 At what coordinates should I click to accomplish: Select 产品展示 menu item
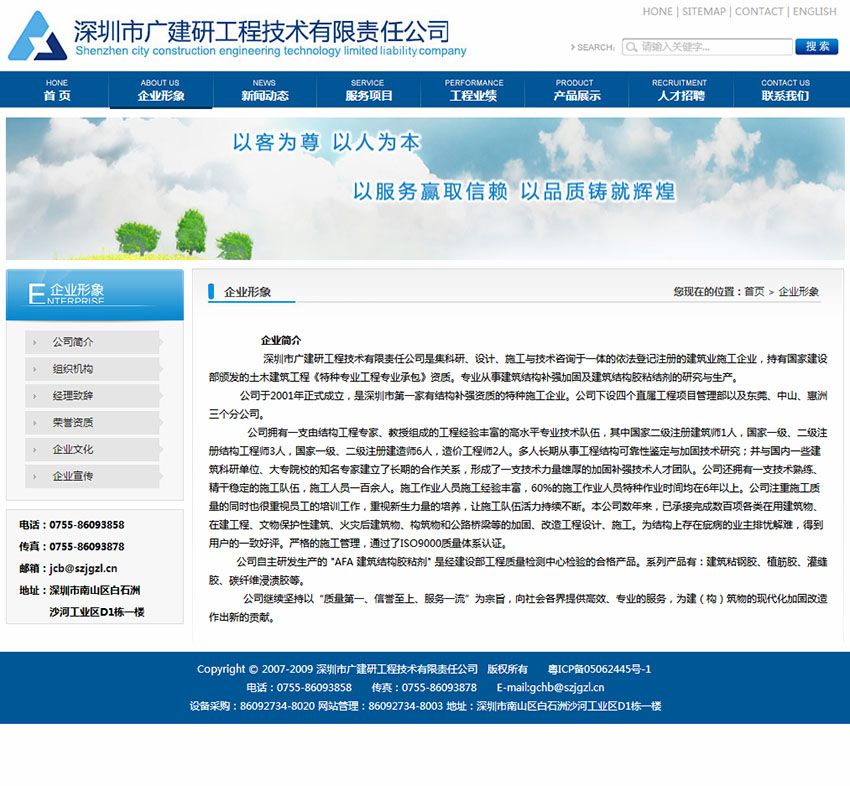(577, 90)
